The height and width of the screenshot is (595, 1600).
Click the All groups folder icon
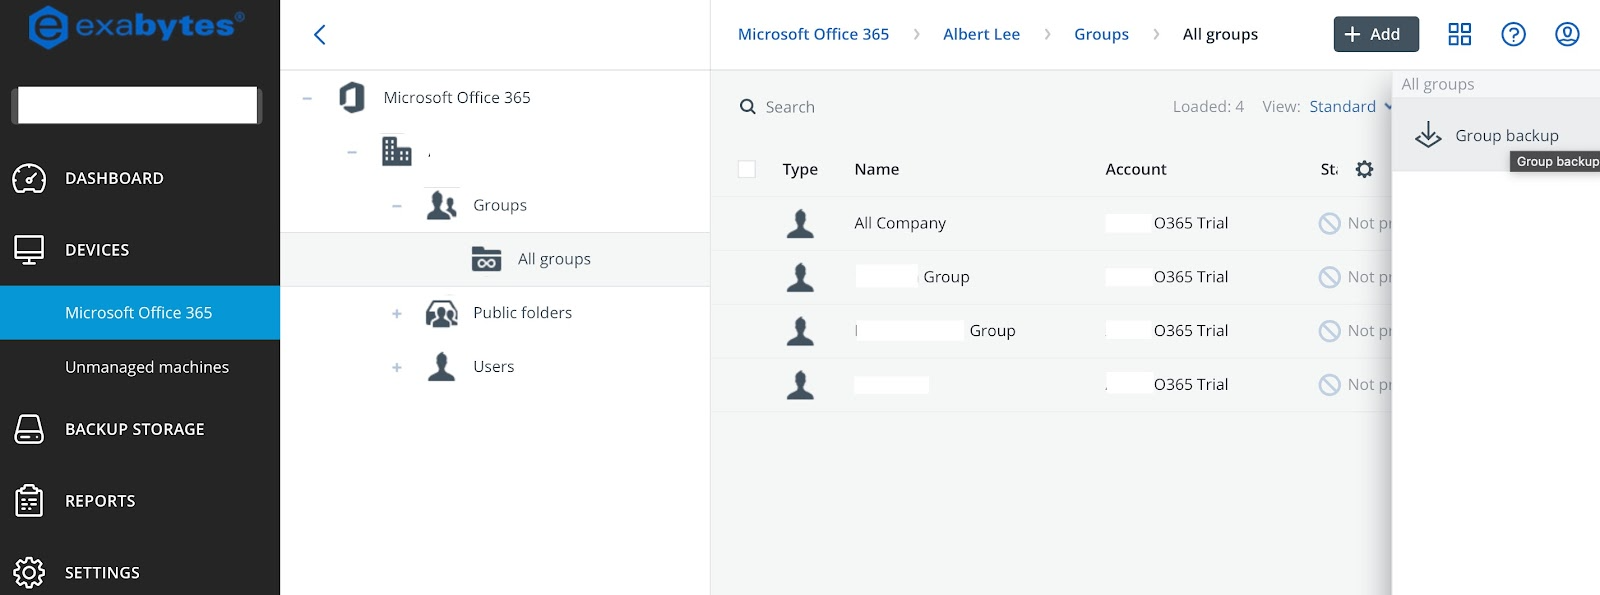click(x=486, y=259)
